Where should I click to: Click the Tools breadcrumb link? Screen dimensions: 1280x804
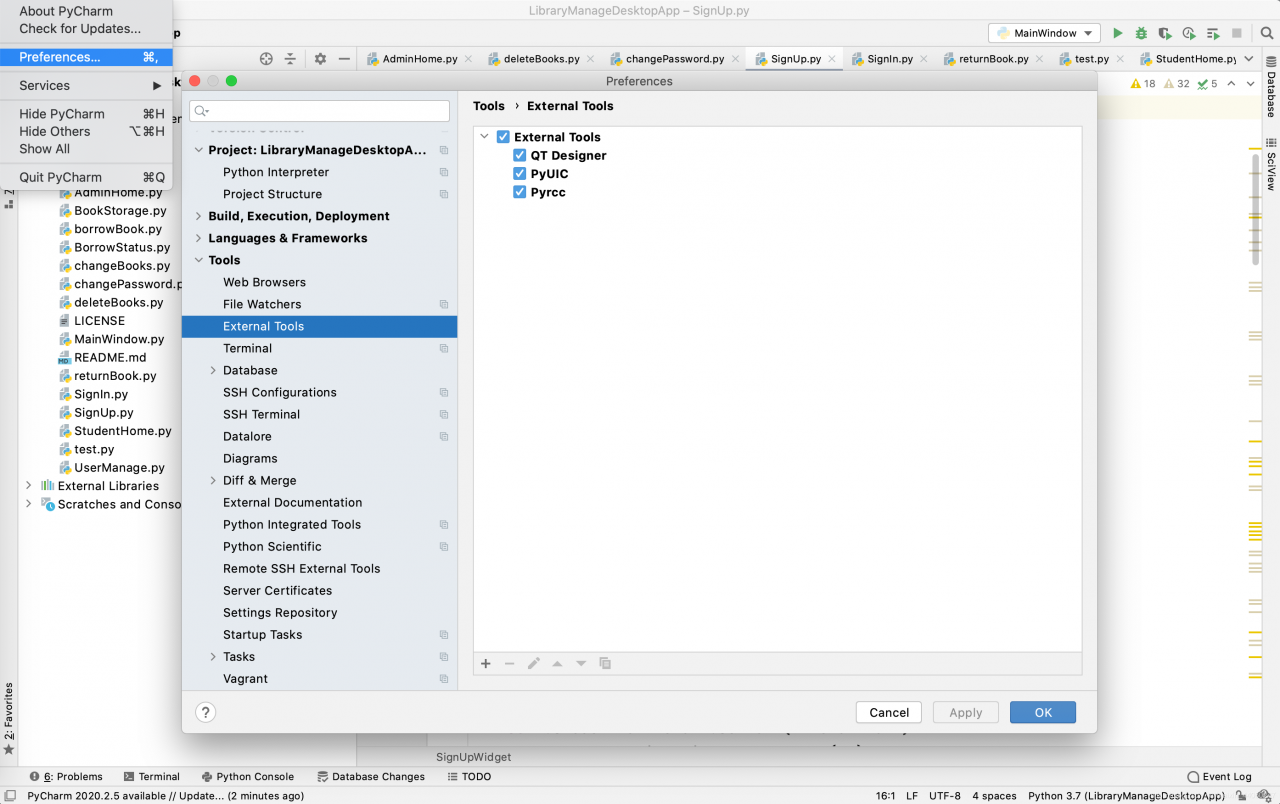(489, 106)
